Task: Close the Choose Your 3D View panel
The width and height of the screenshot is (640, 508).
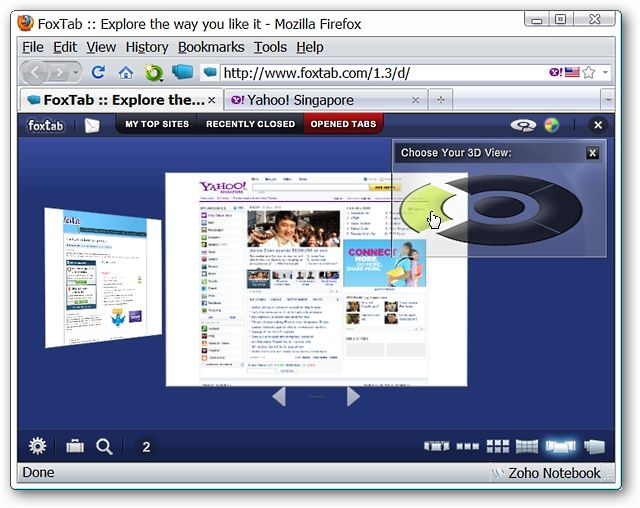Action: (x=592, y=153)
